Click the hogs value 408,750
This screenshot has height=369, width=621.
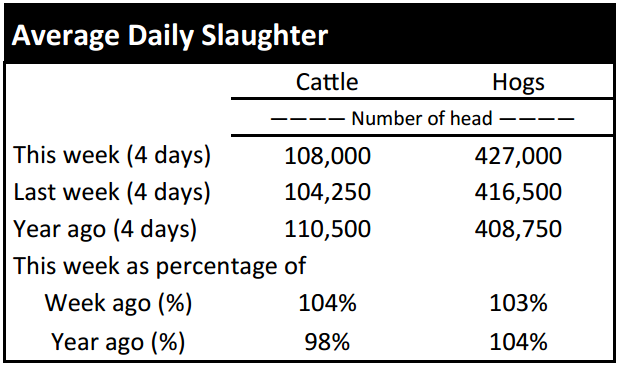[x=518, y=229]
